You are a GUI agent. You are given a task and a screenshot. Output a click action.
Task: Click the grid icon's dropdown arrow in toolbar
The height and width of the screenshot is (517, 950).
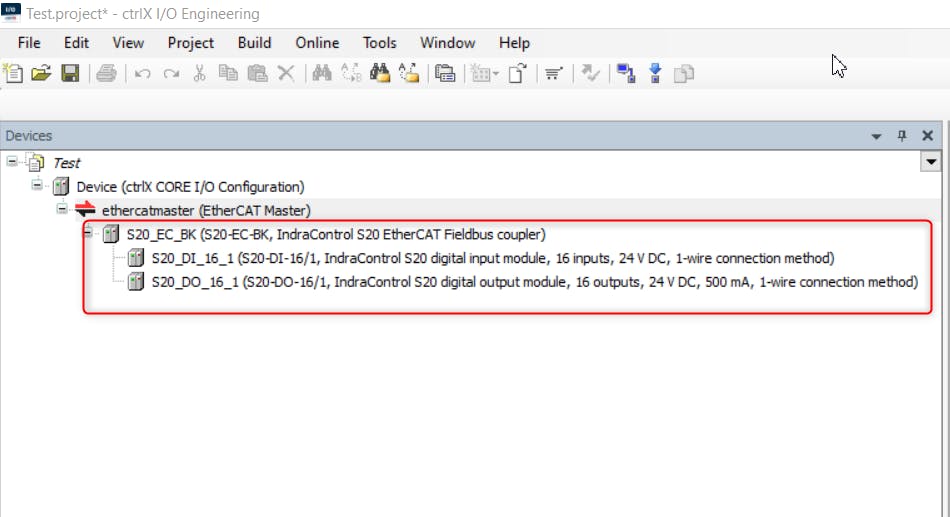[x=496, y=74]
